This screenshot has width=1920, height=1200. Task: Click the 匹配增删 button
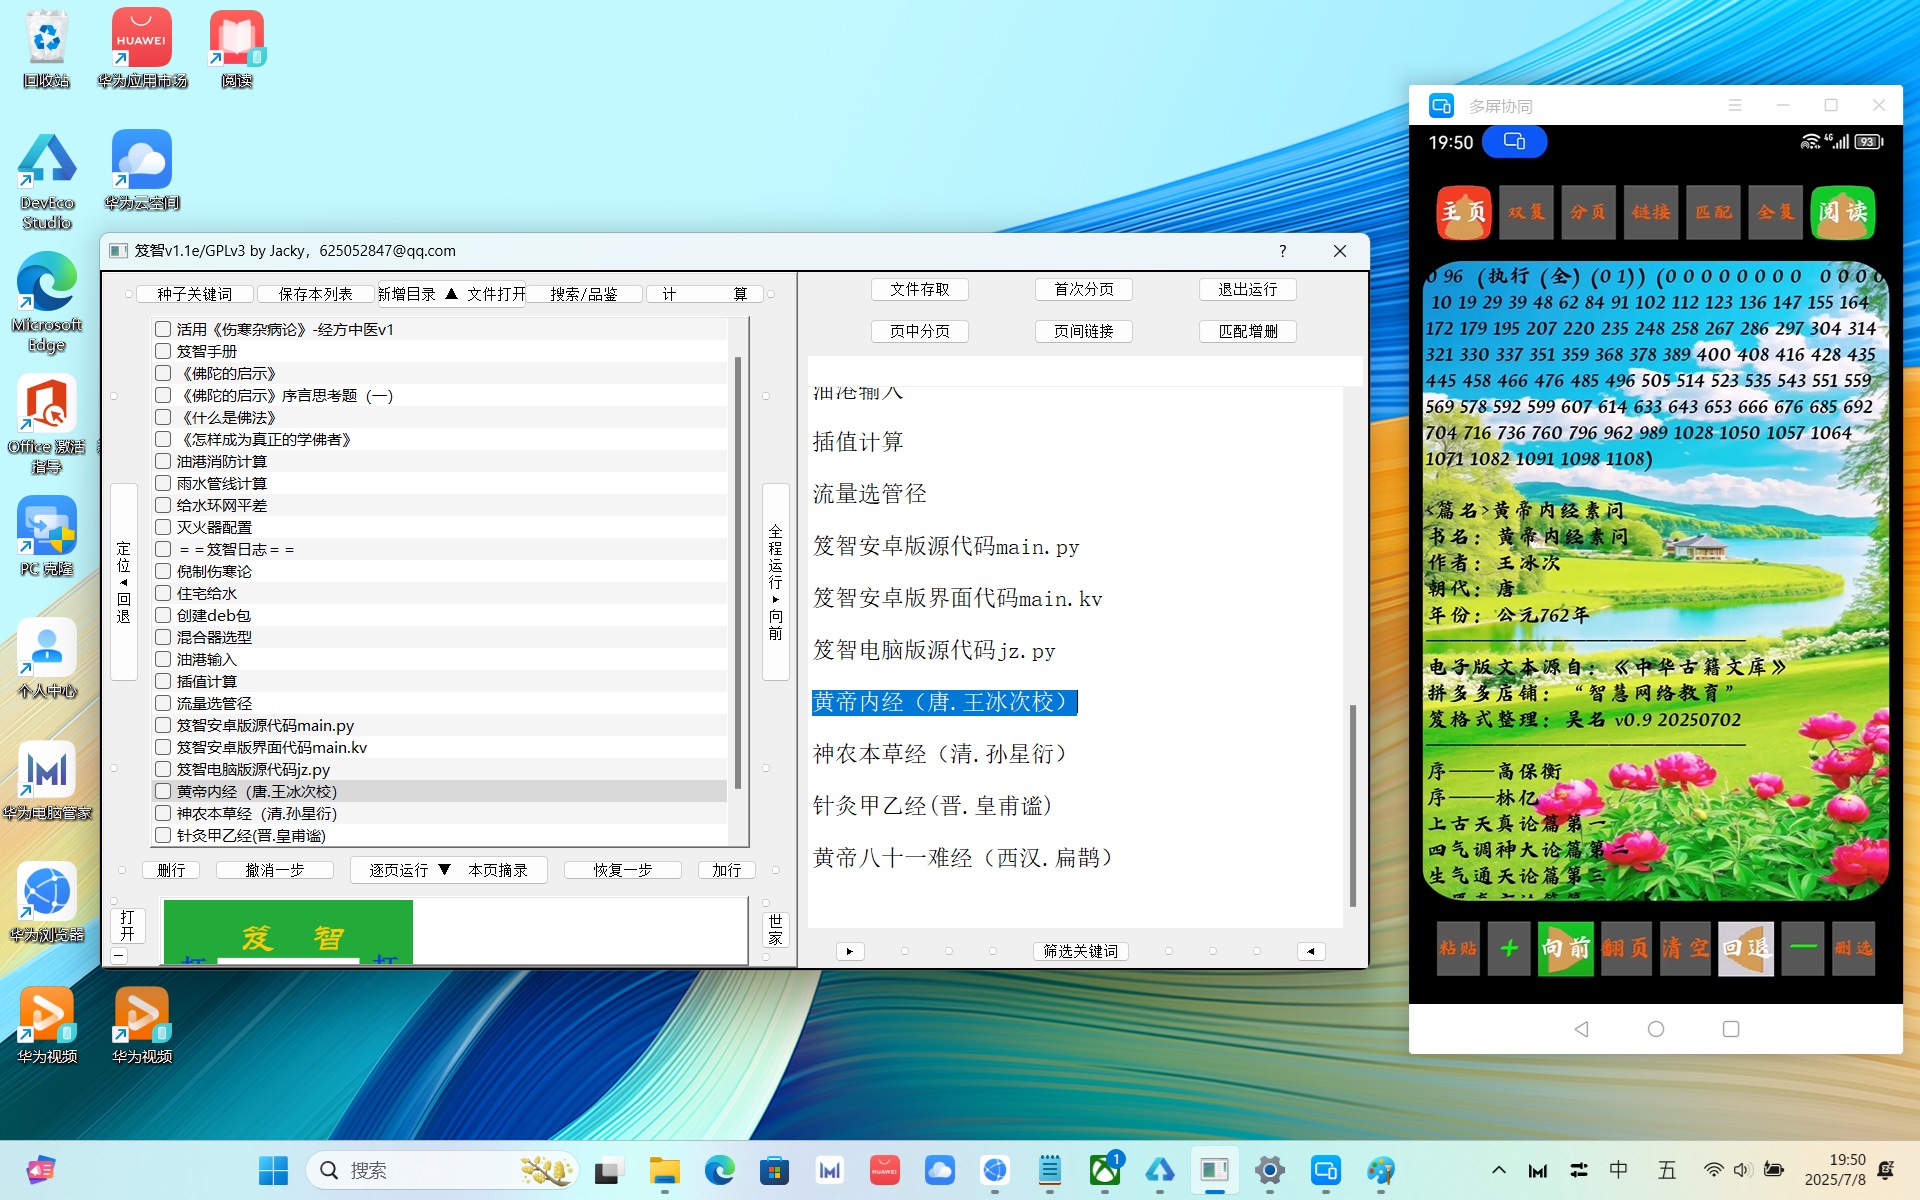[x=1247, y=331]
